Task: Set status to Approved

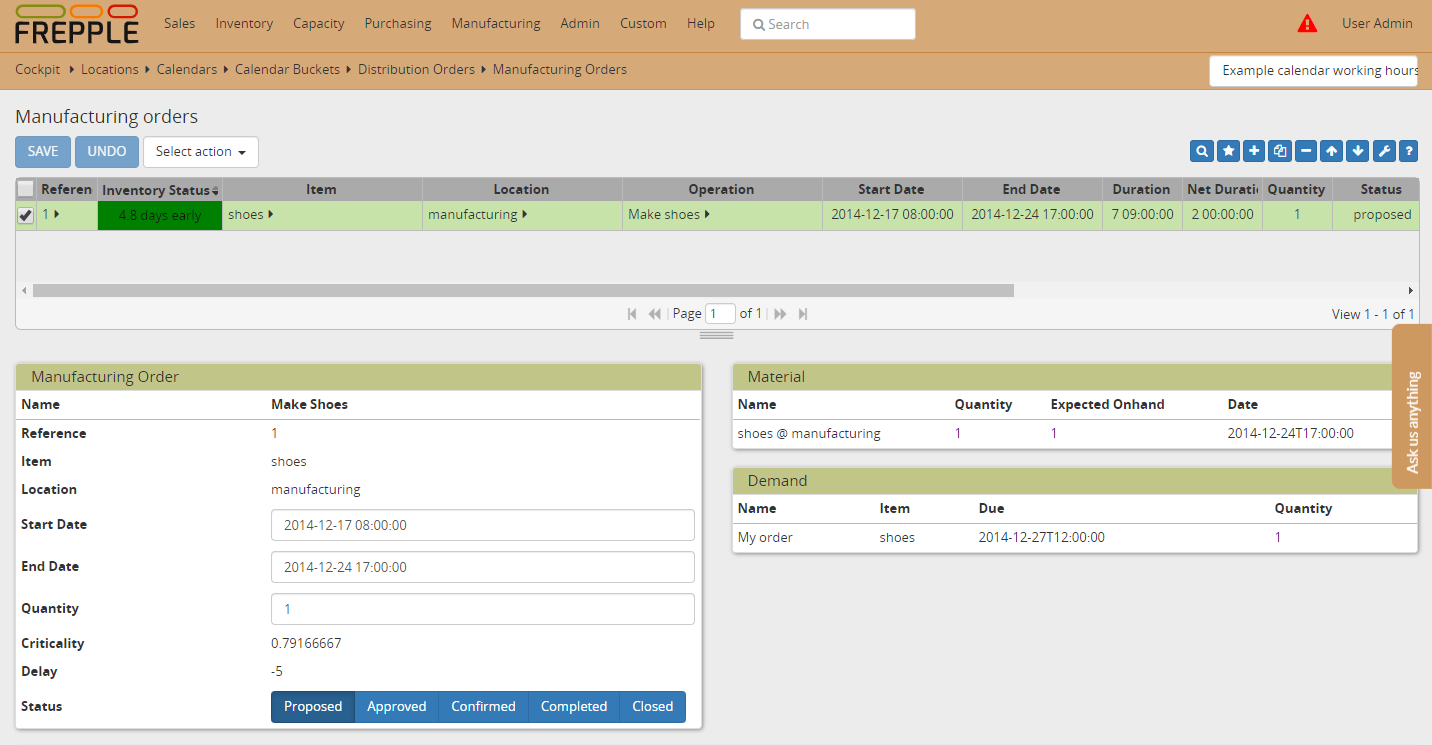Action: pyautogui.click(x=396, y=706)
